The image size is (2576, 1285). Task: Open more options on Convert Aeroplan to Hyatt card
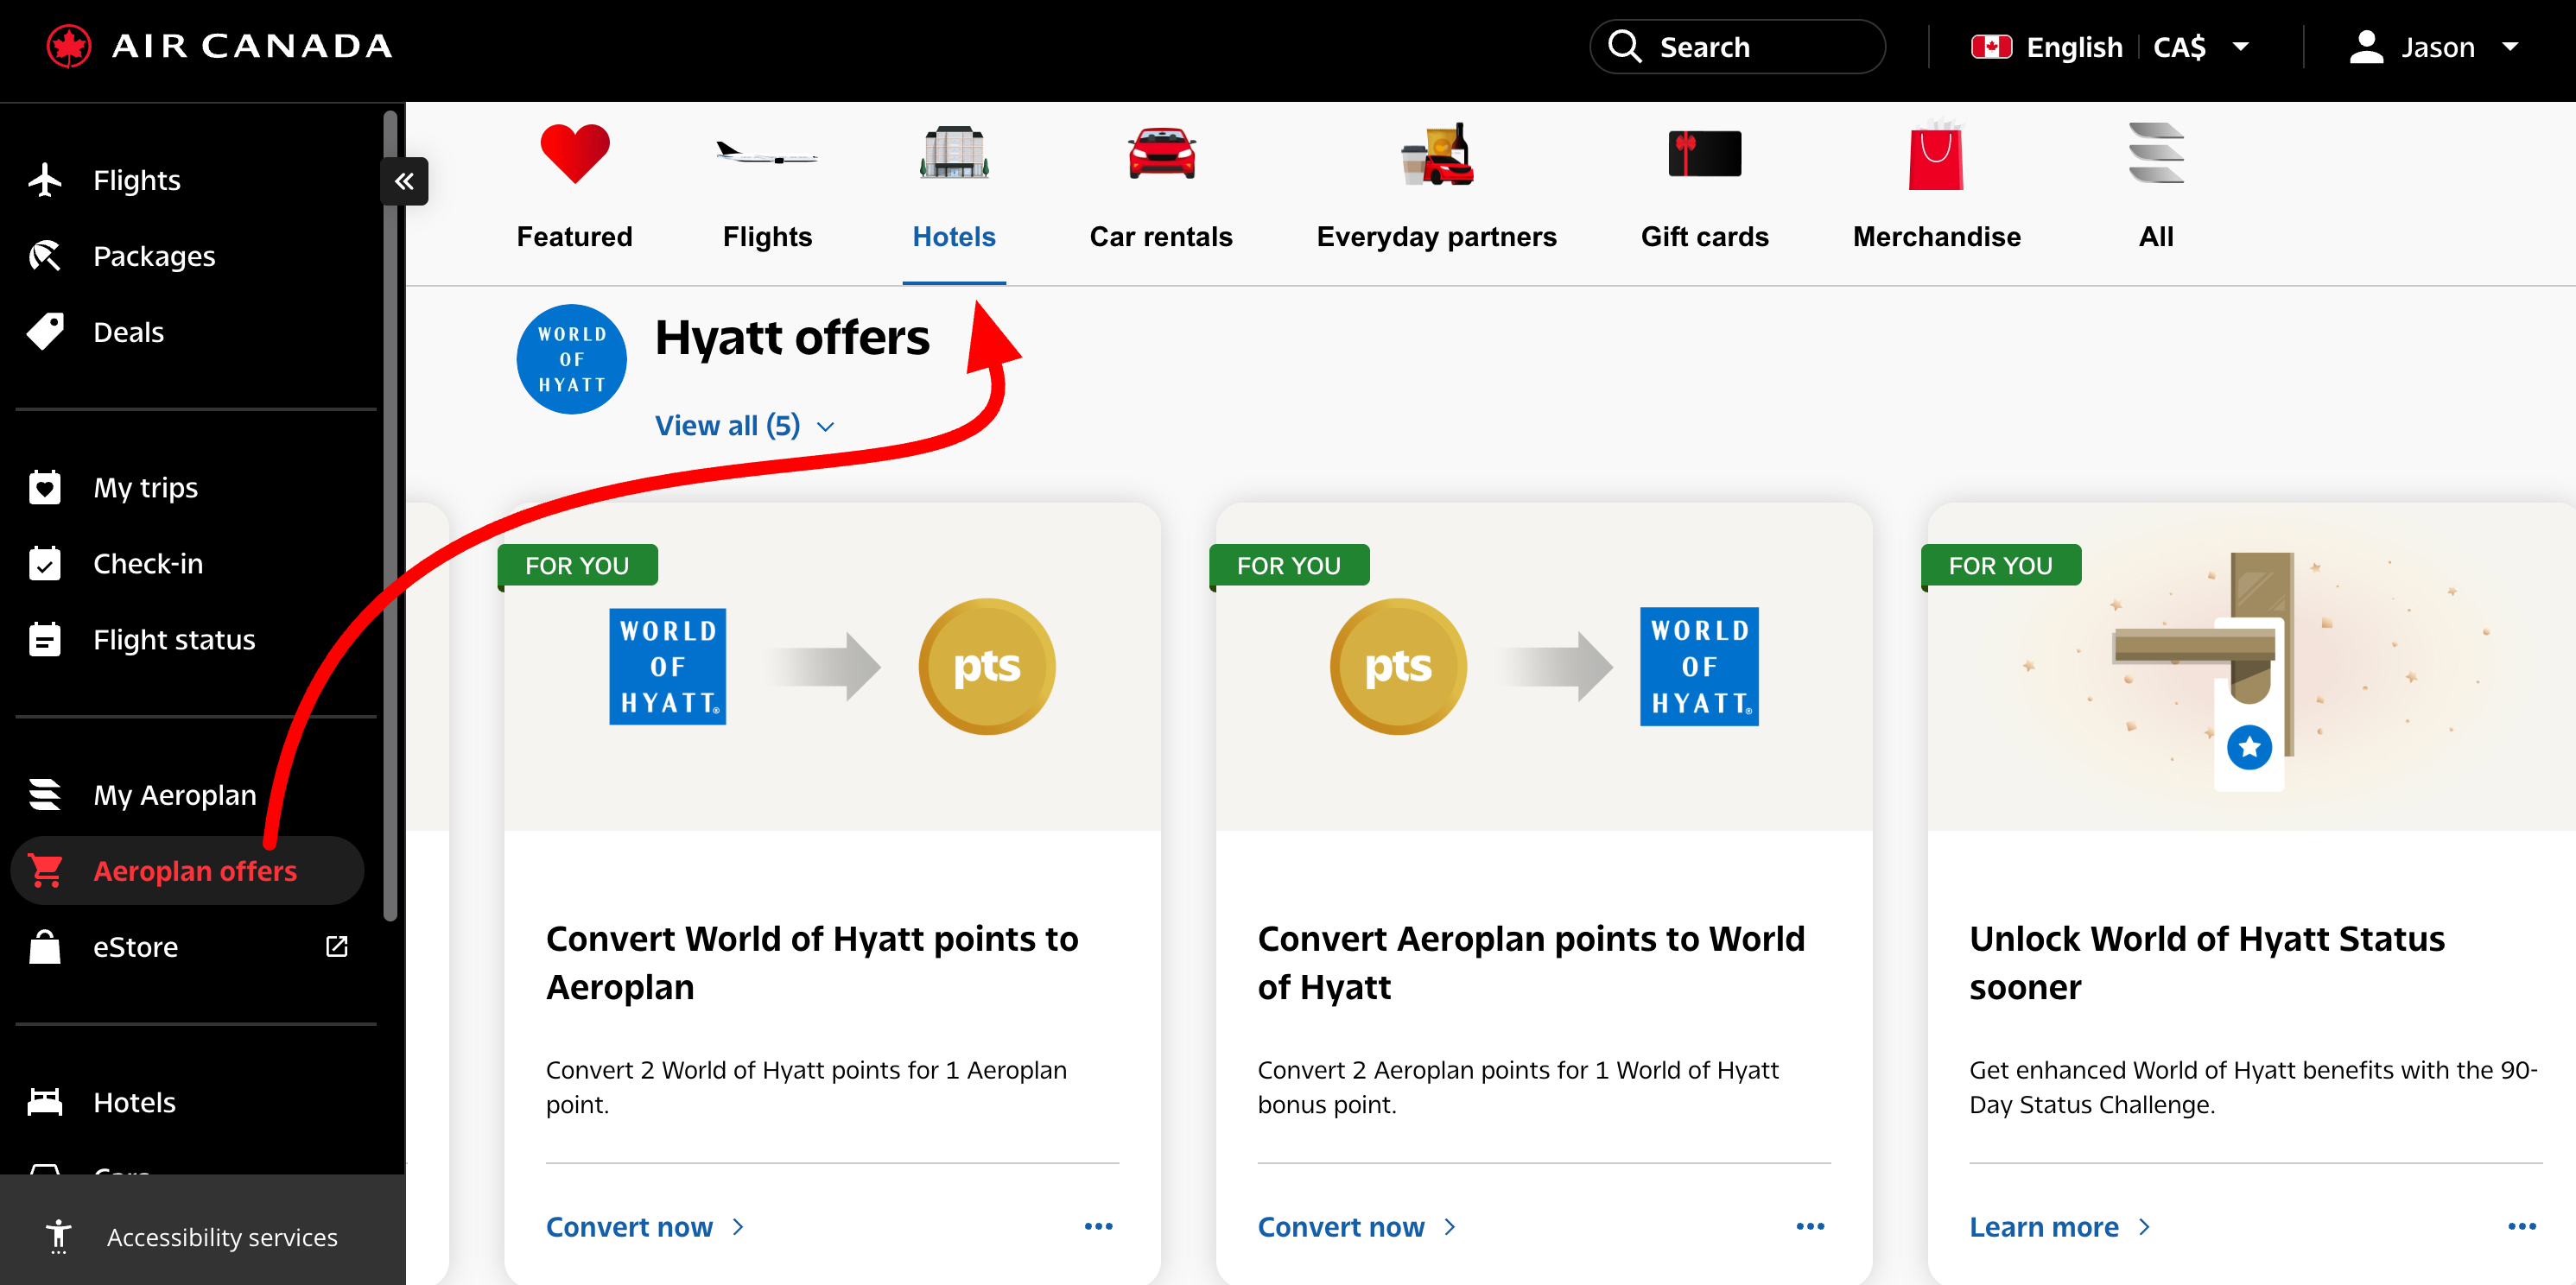pyautogui.click(x=1810, y=1226)
